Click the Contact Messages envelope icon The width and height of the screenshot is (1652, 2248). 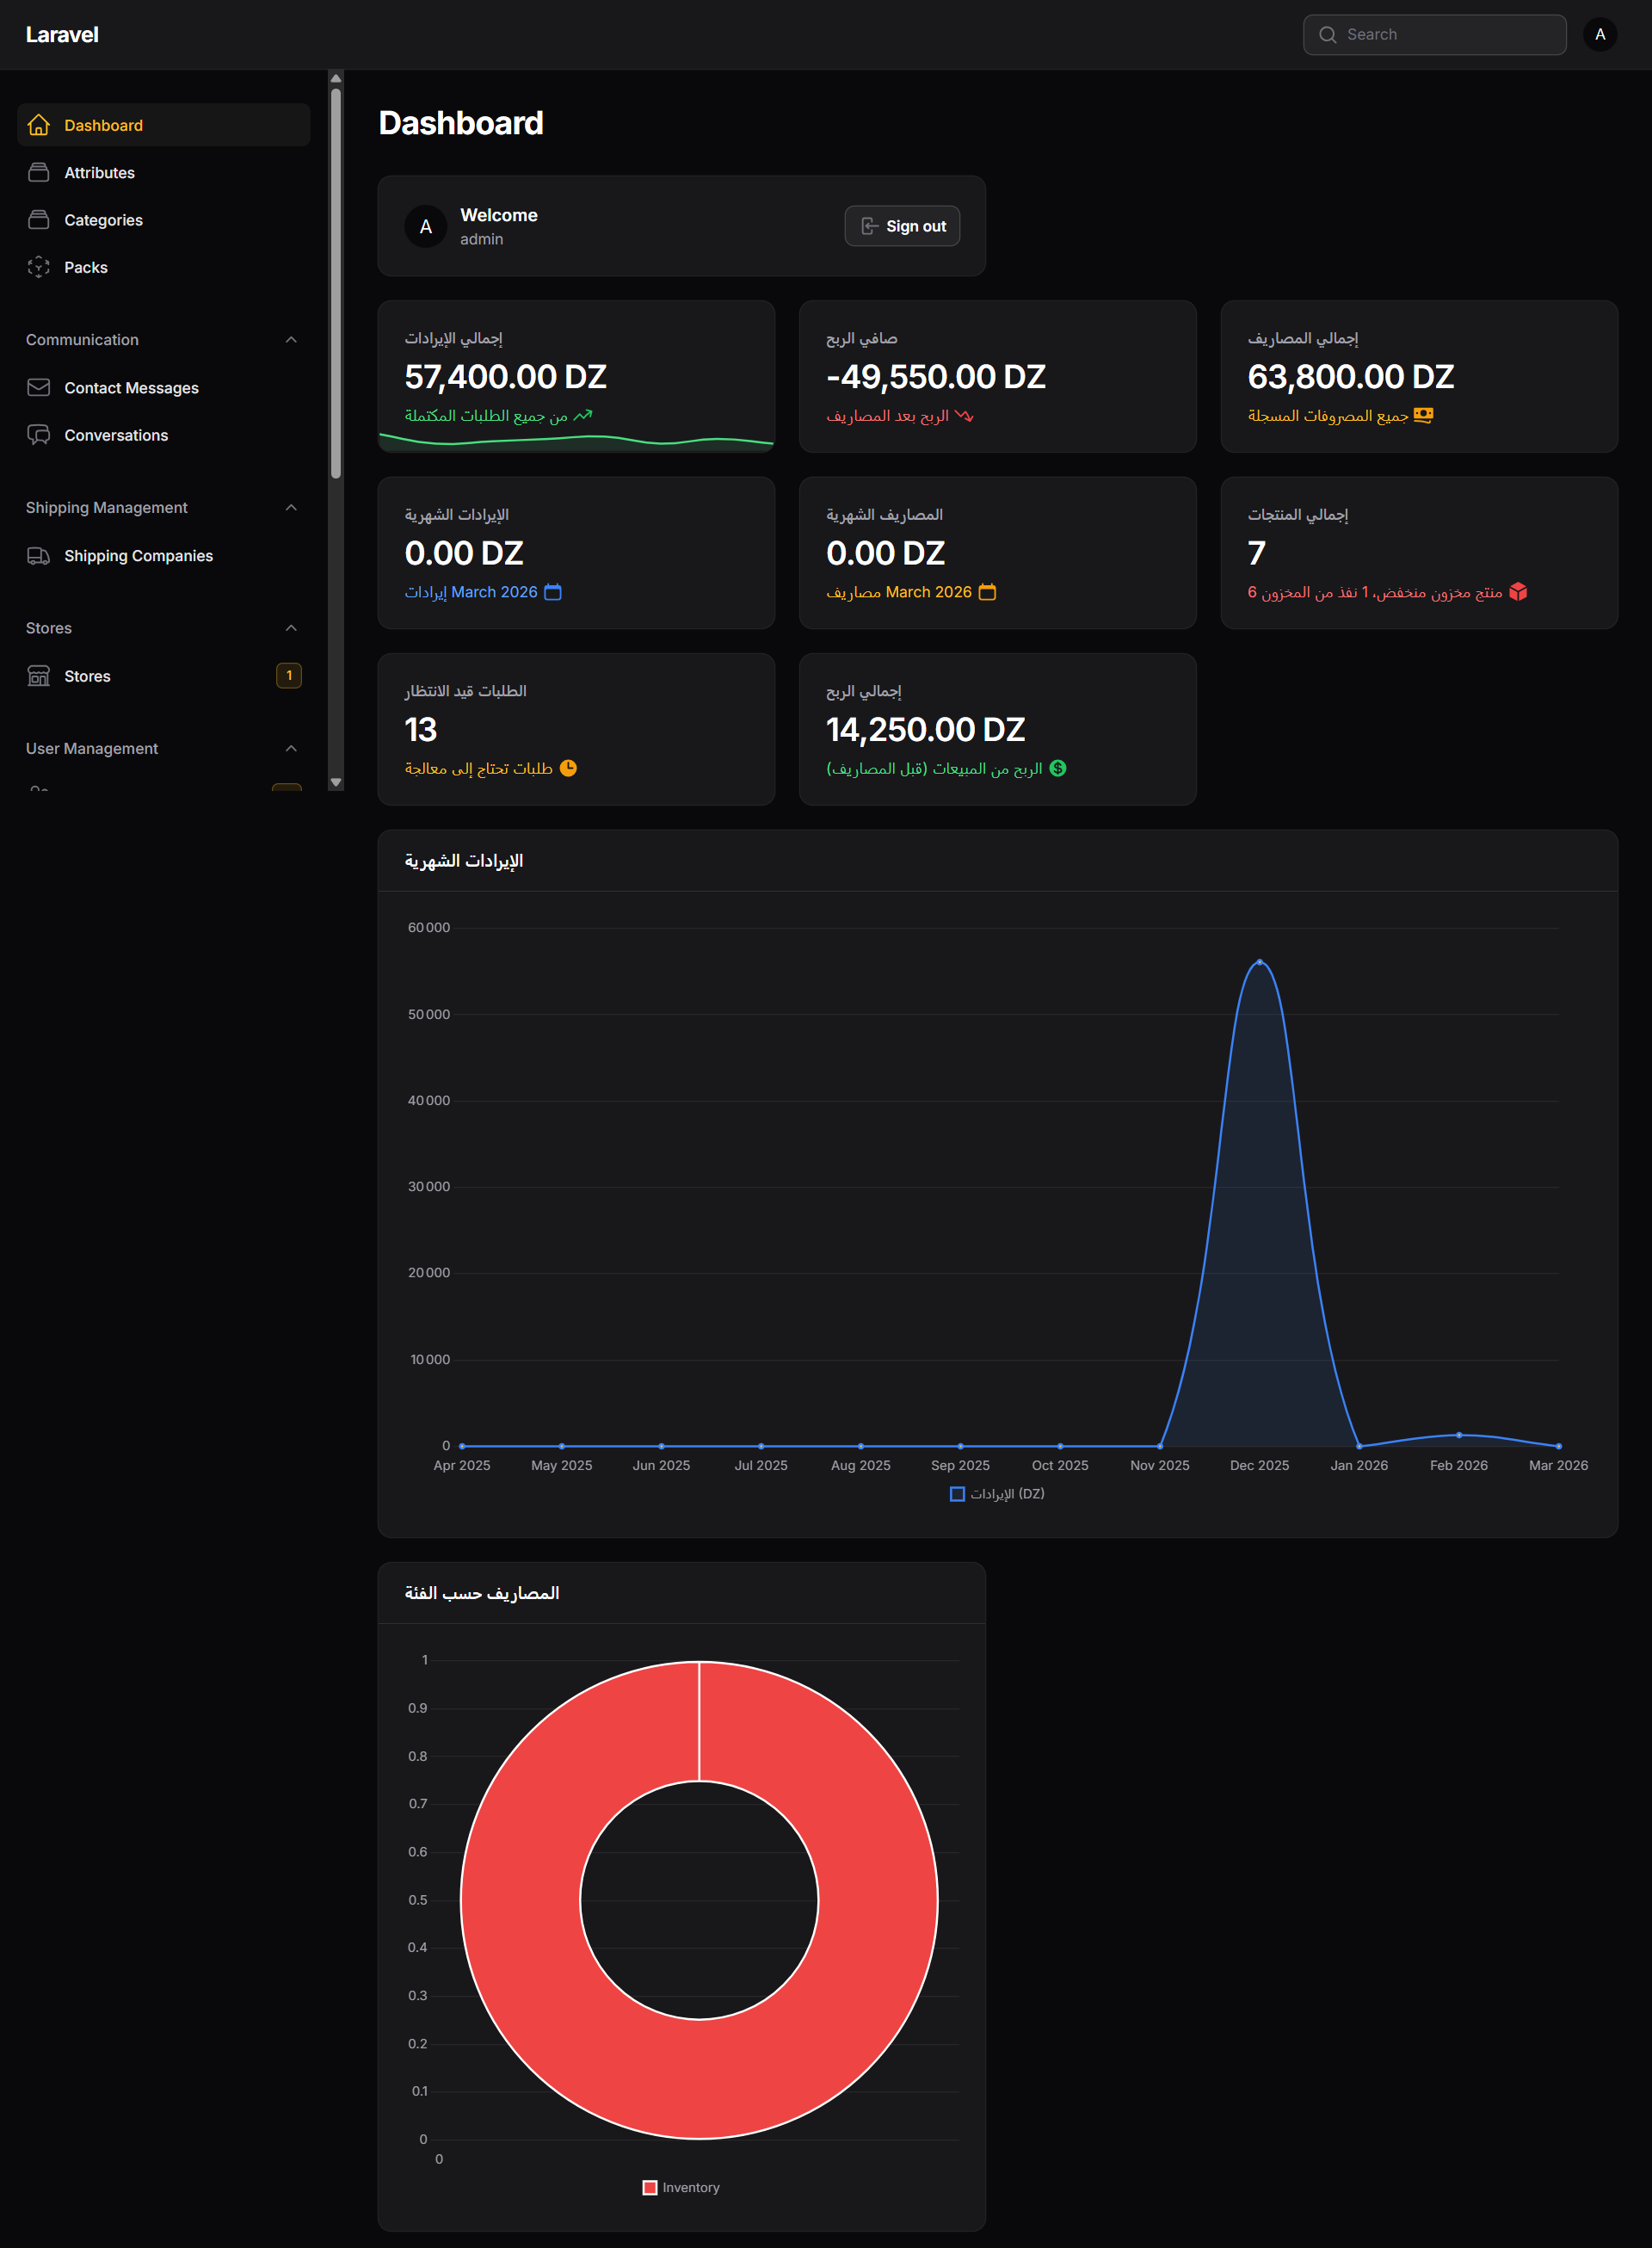click(x=38, y=387)
